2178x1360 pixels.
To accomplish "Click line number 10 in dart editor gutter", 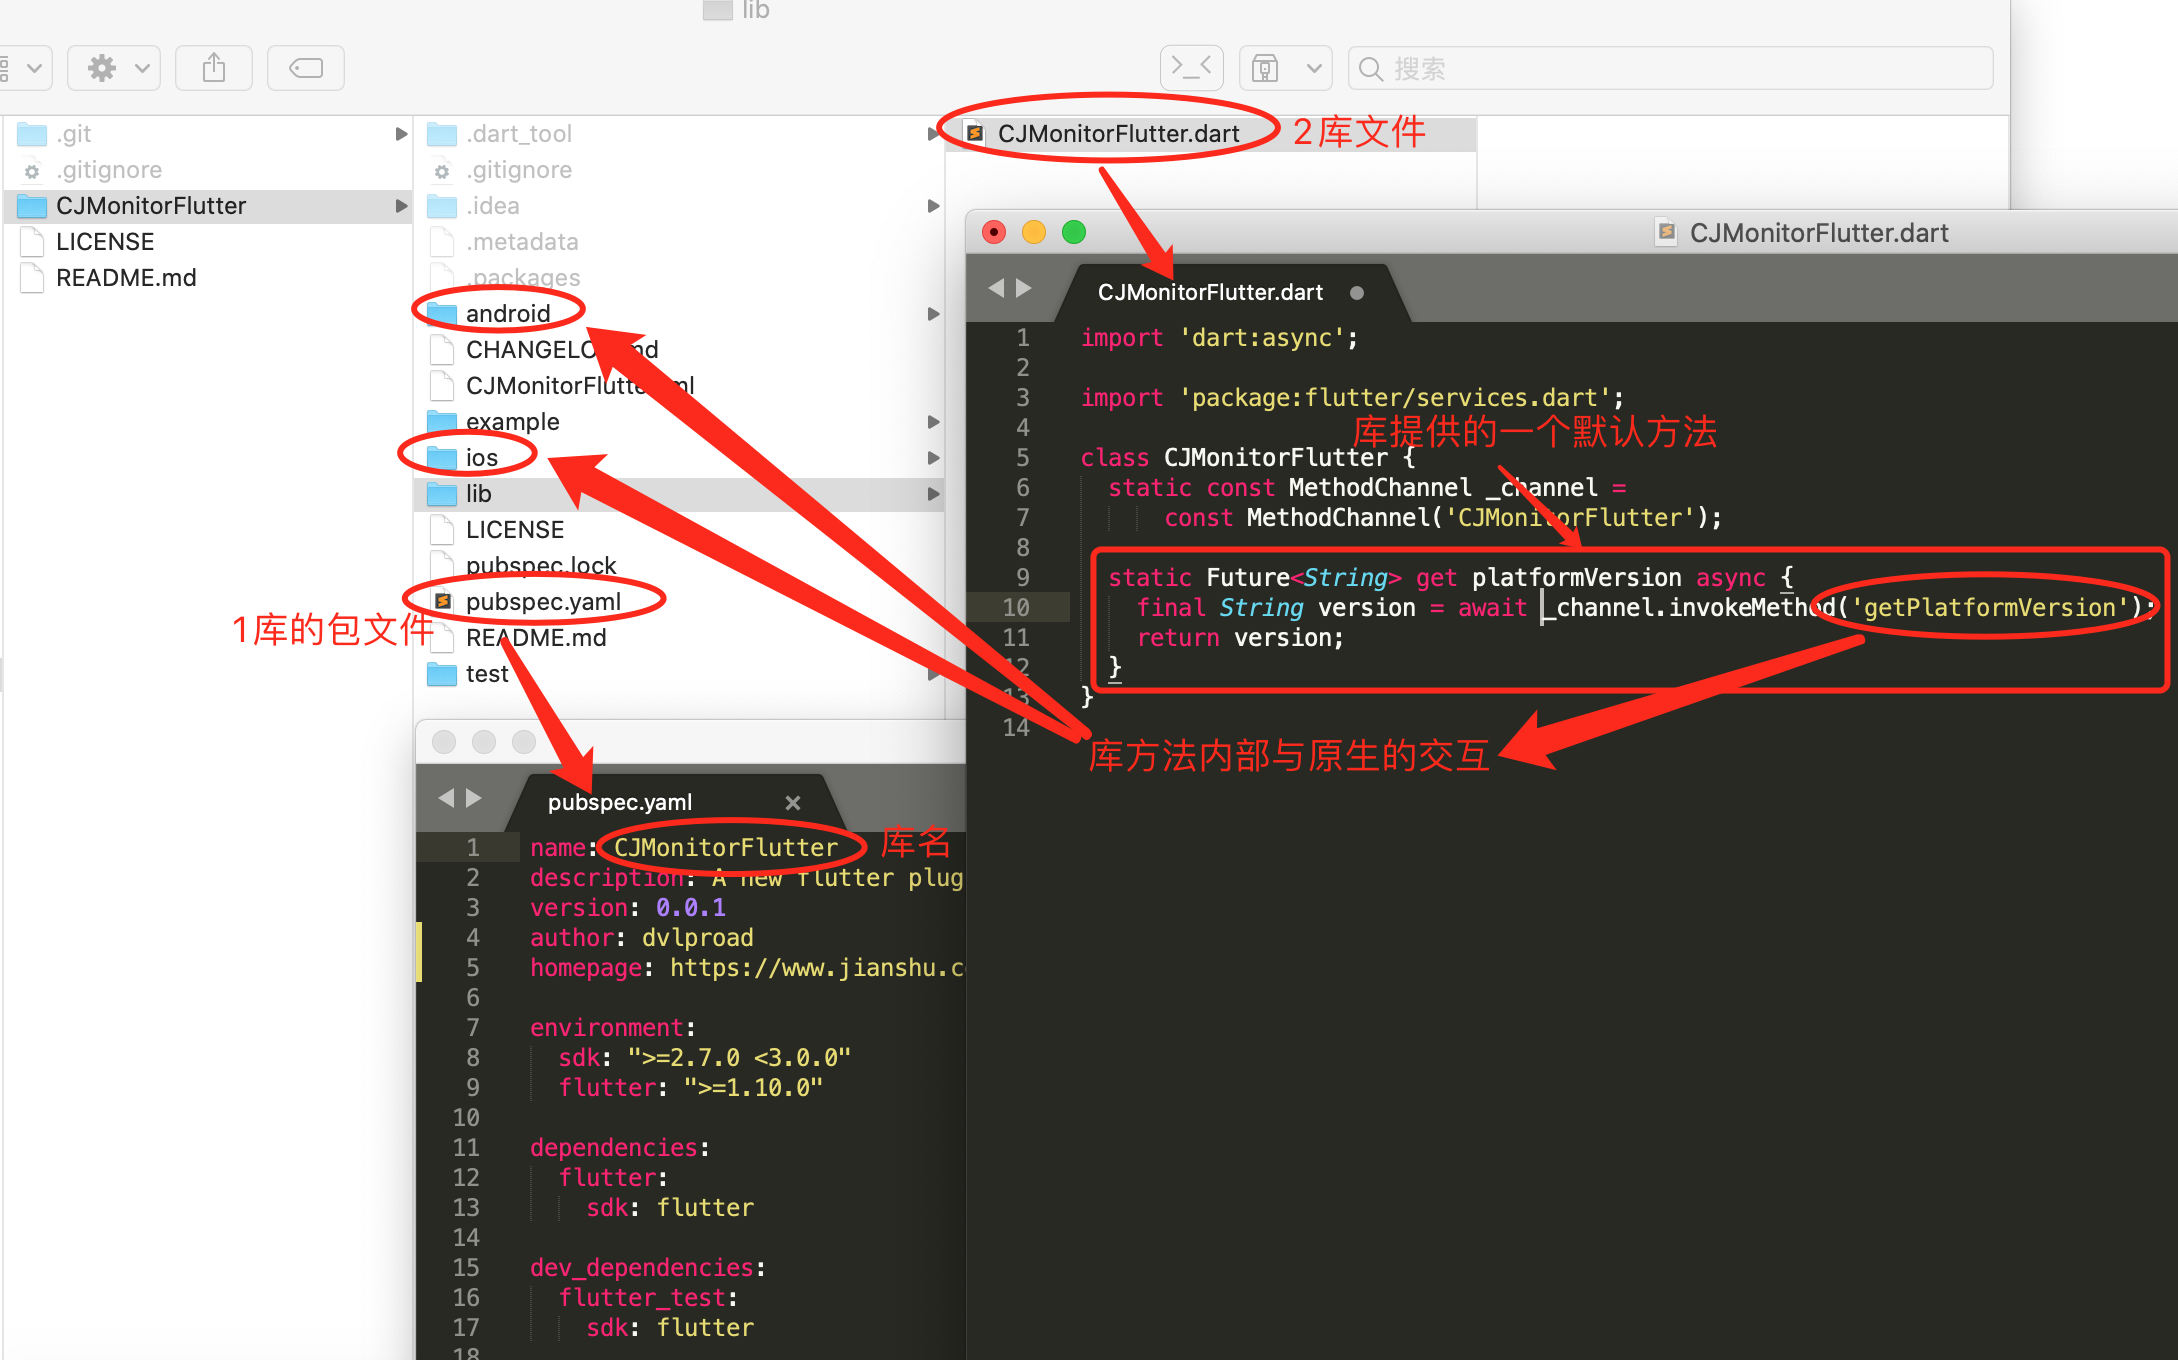I will 1016,608.
